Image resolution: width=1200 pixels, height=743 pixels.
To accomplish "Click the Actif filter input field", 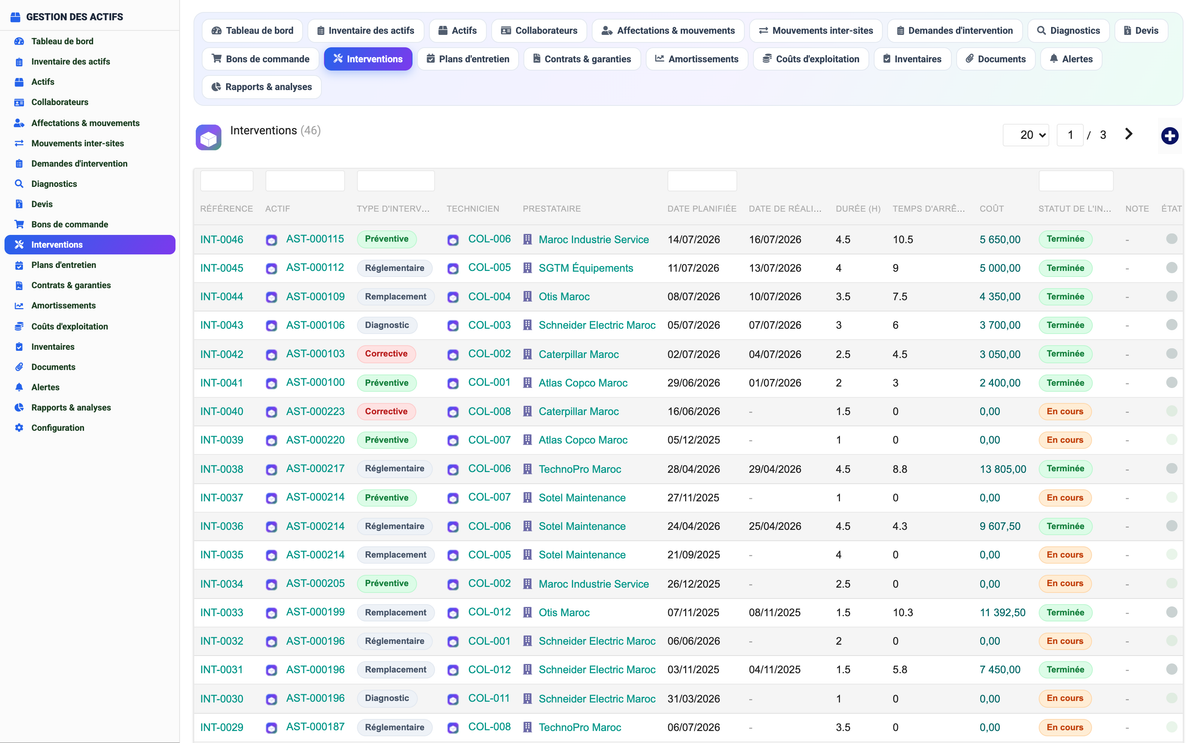I will coord(305,181).
